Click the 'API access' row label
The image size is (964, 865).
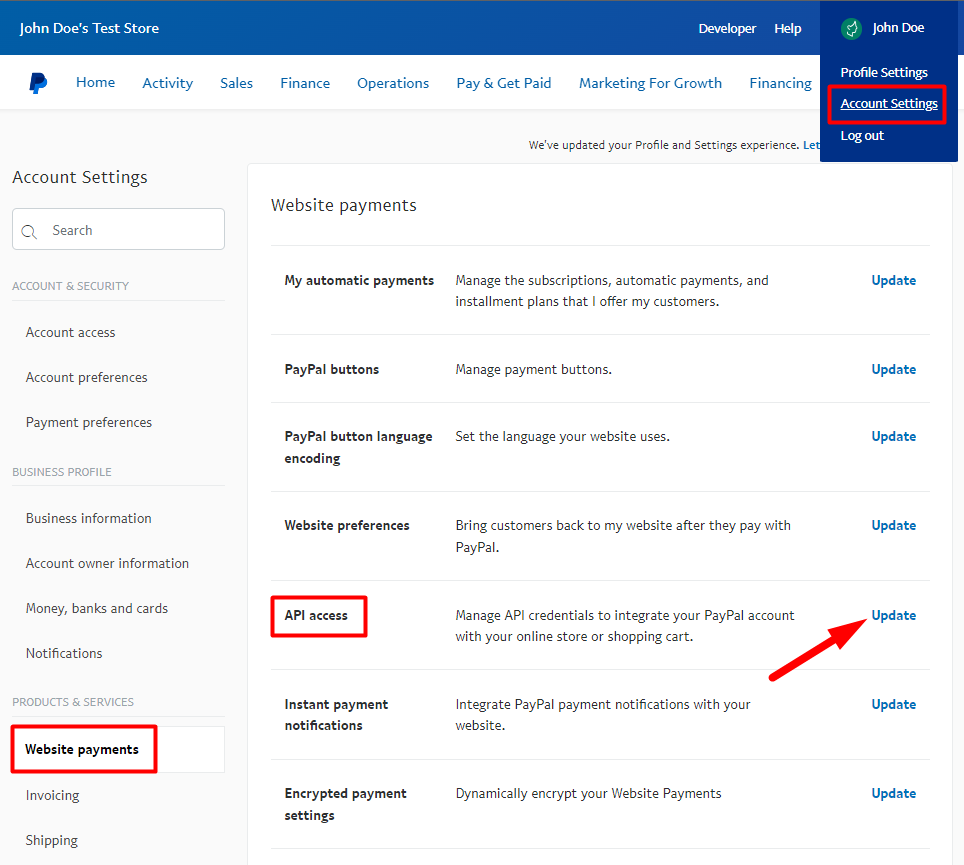pyautogui.click(x=316, y=615)
